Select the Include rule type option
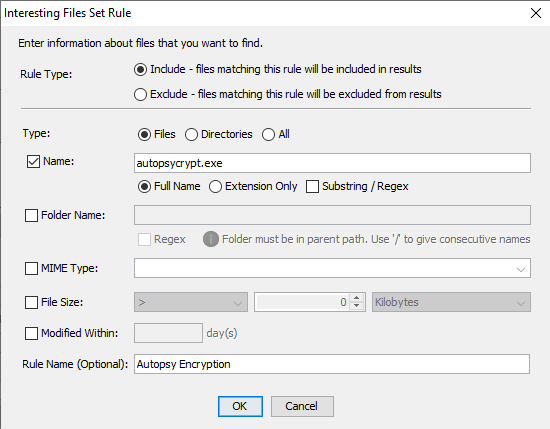550x429 pixels. [x=140, y=69]
